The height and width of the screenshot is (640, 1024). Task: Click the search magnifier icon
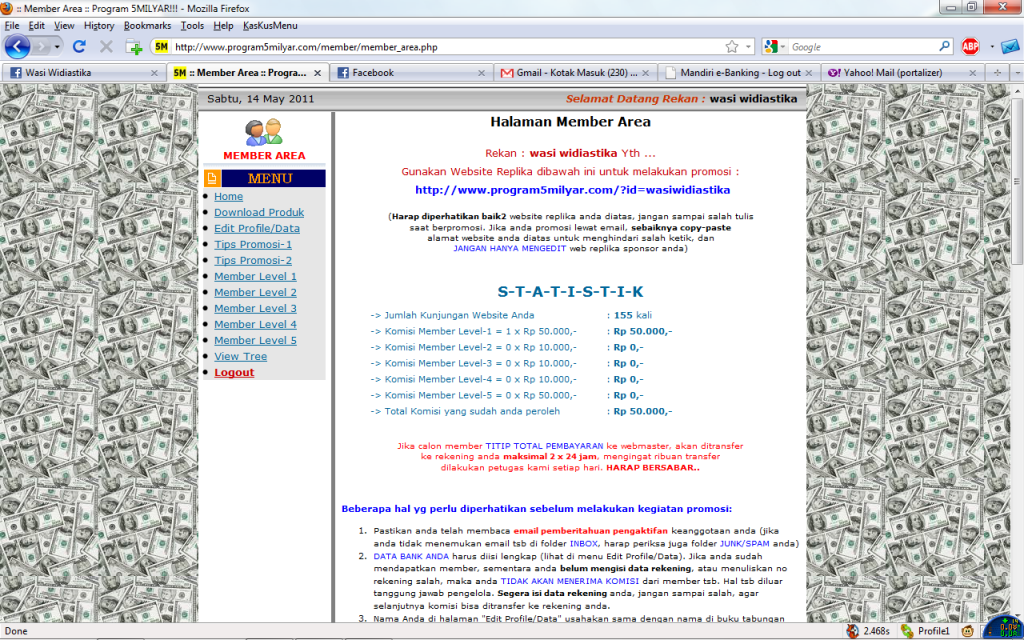[x=944, y=46]
